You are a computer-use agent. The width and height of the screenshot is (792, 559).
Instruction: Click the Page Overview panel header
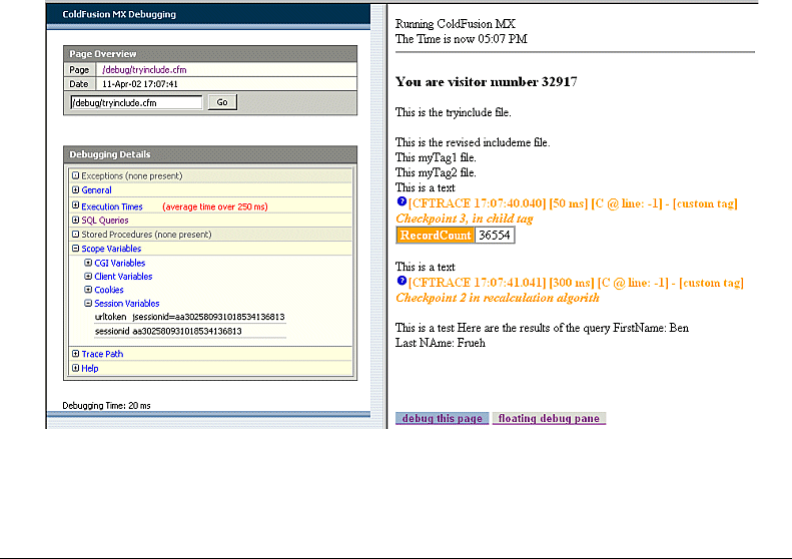[x=210, y=54]
